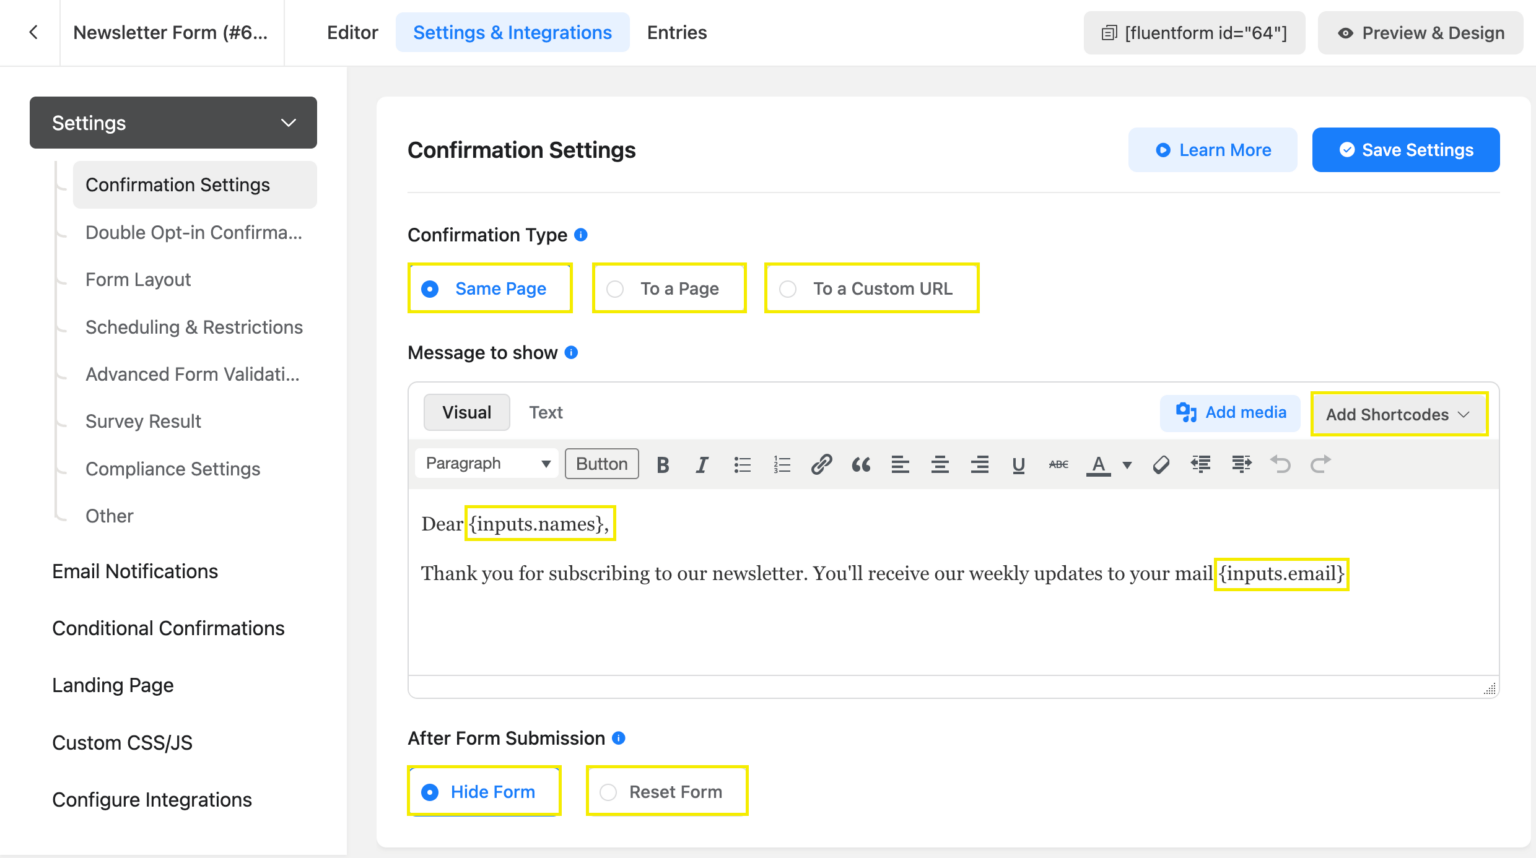Apply strikethrough formatting
Viewport: 1536px width, 858px height.
[x=1057, y=463]
